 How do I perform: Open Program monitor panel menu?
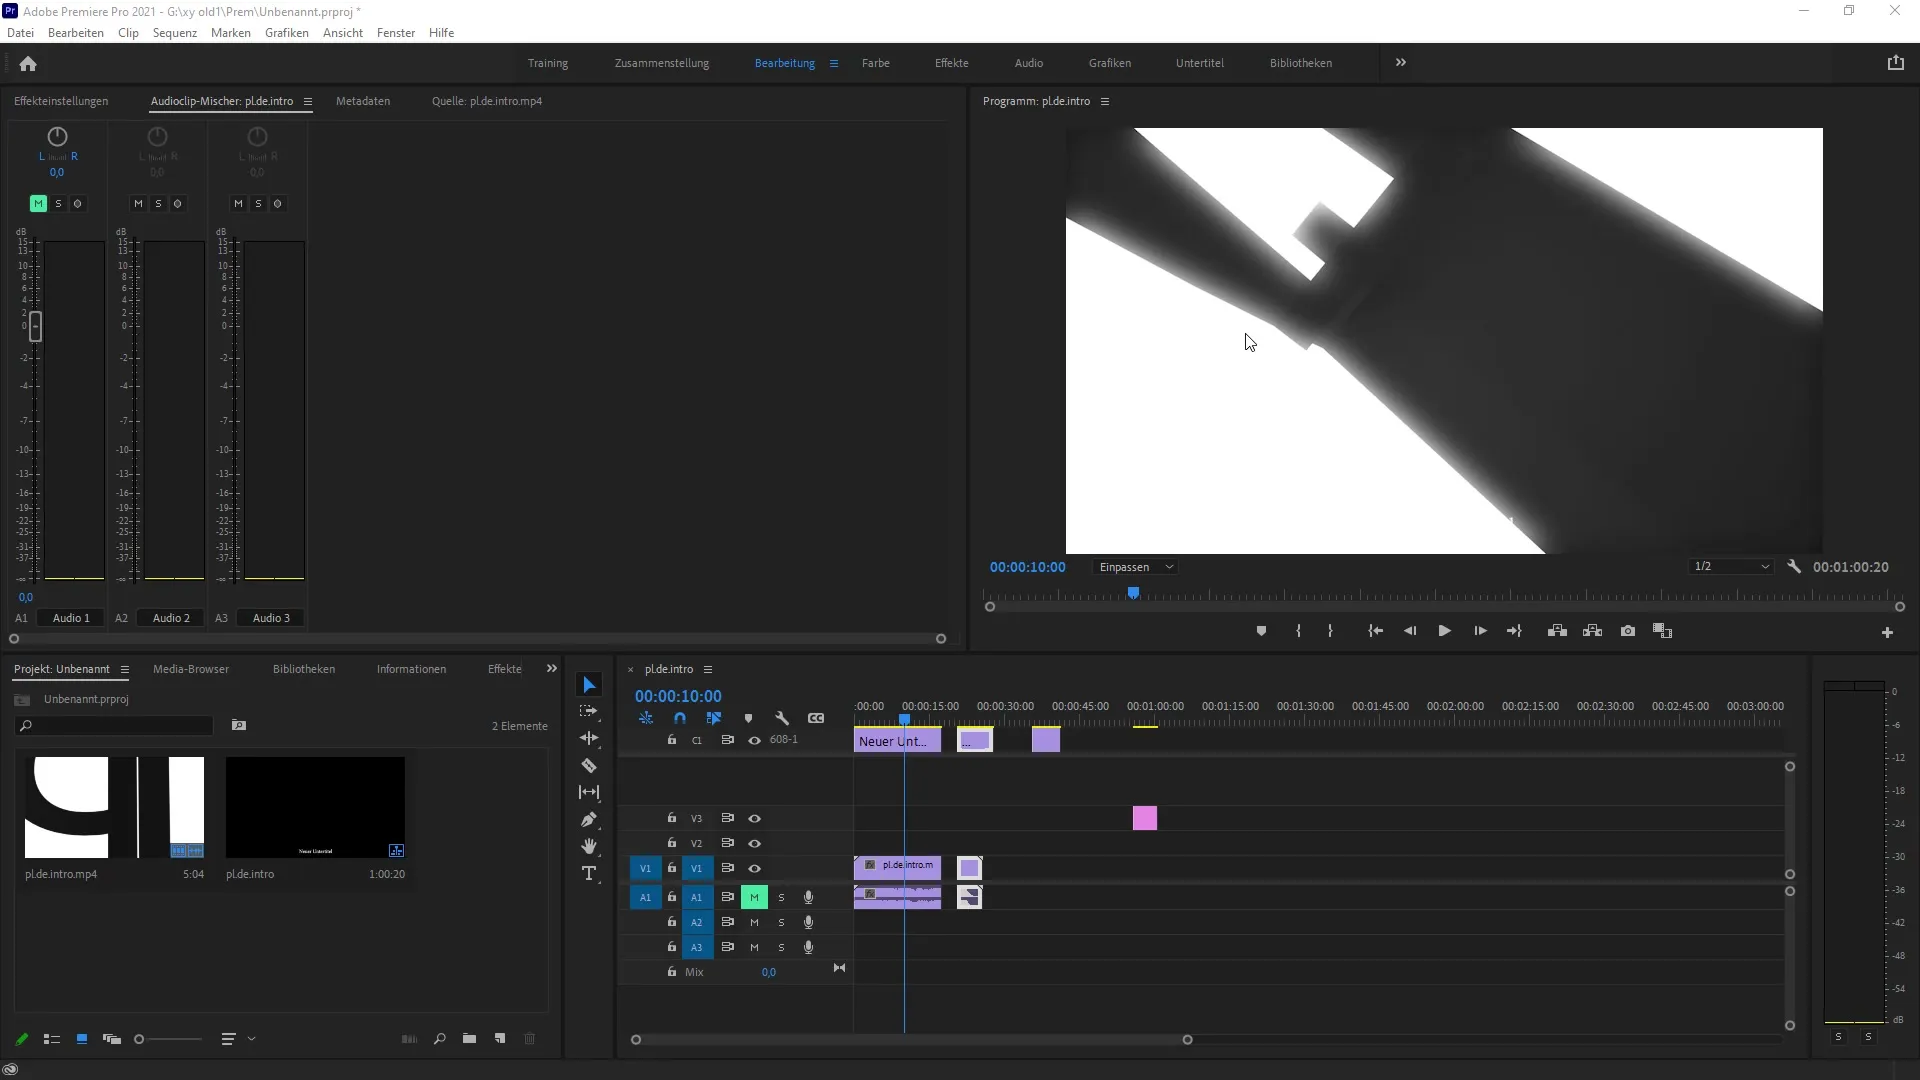pyautogui.click(x=1105, y=101)
